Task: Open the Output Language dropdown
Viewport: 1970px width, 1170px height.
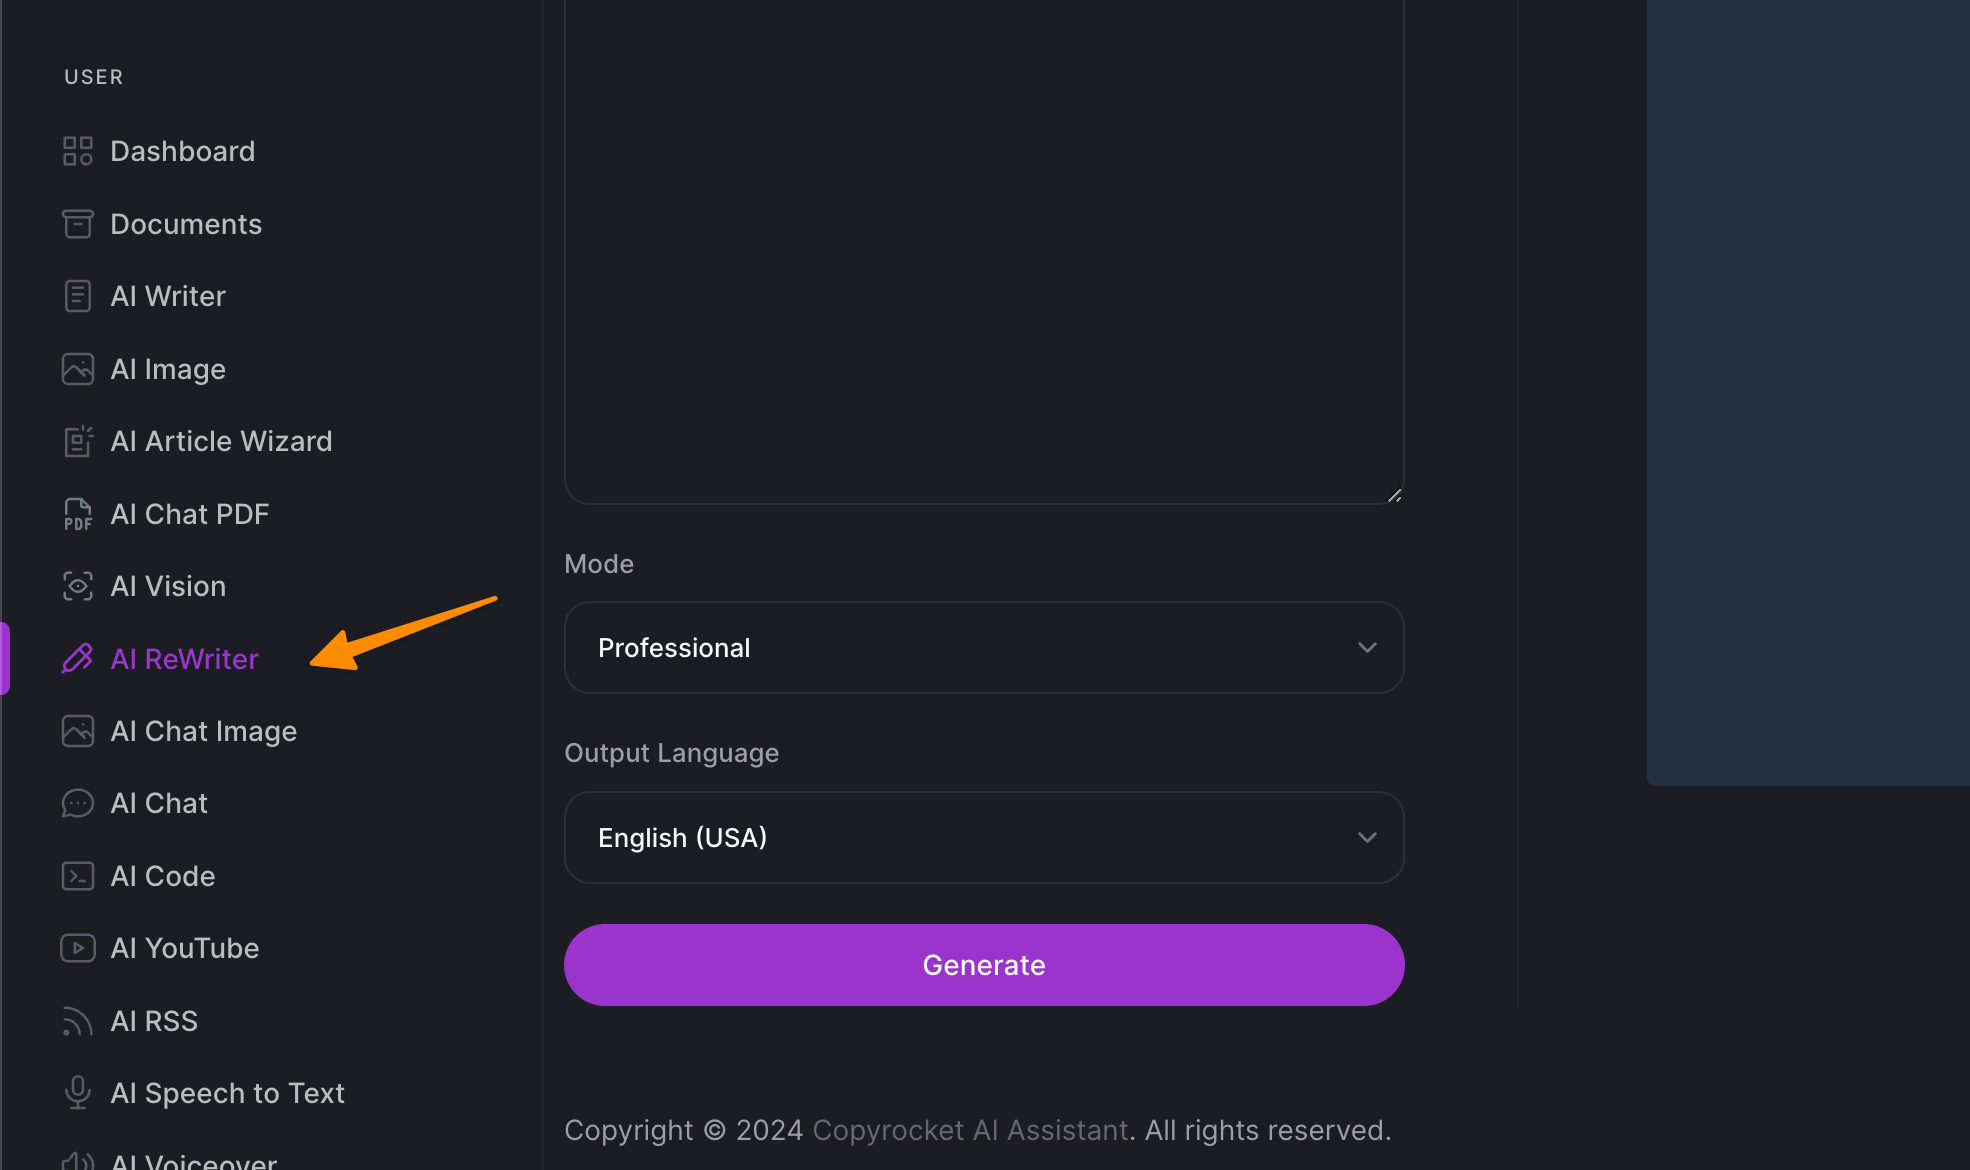Action: pyautogui.click(x=983, y=838)
